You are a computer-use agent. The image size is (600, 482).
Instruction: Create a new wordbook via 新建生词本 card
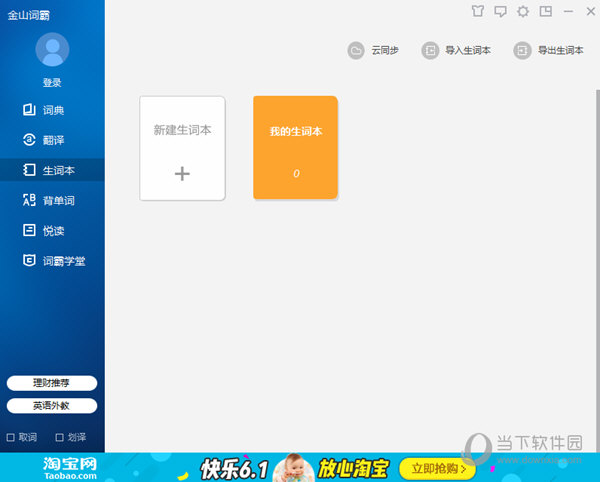point(183,148)
